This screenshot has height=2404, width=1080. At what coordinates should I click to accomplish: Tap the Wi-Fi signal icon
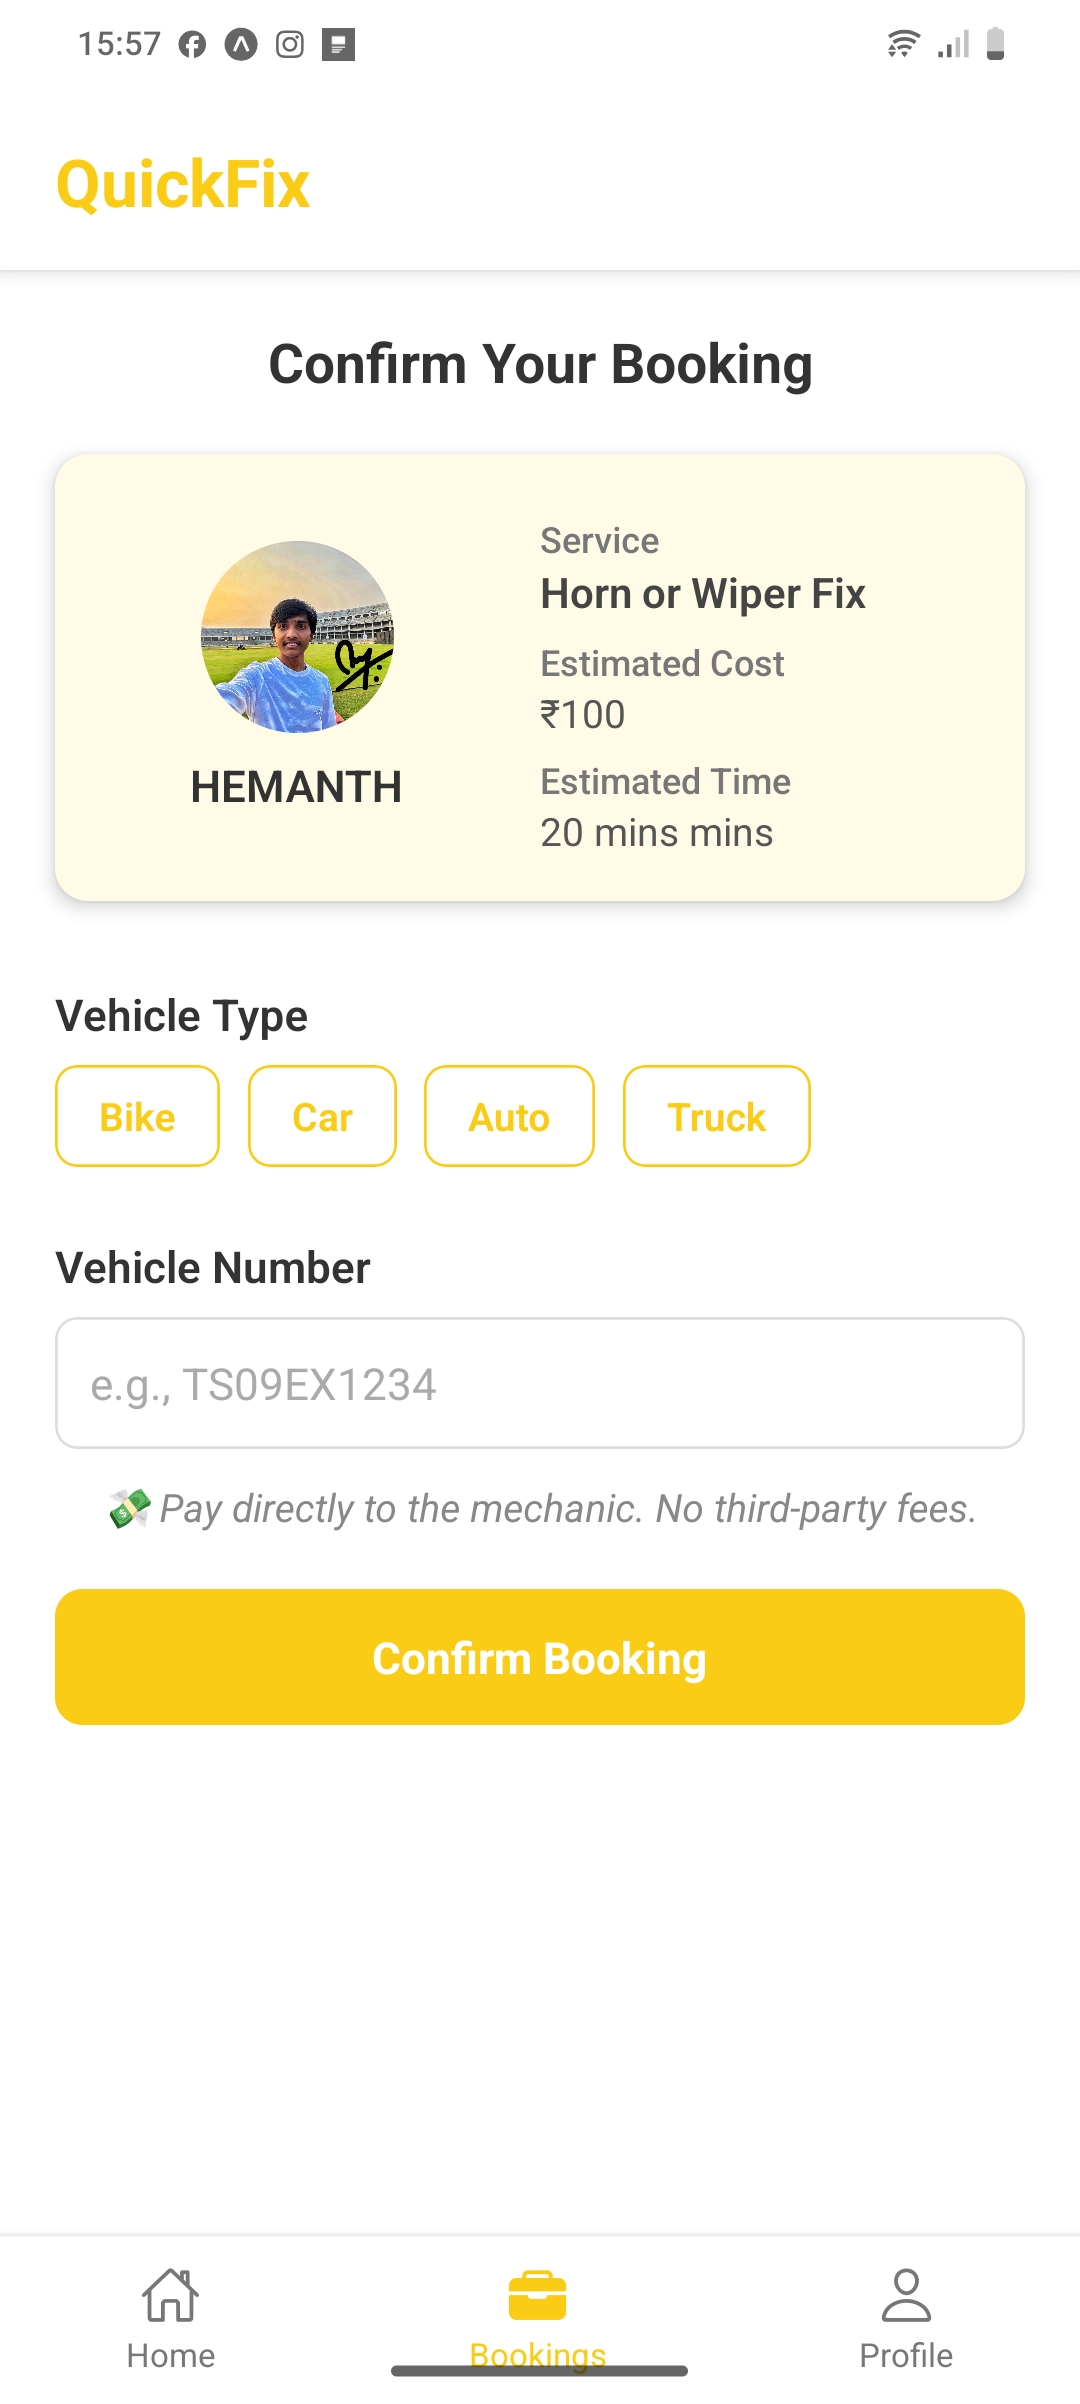903,44
